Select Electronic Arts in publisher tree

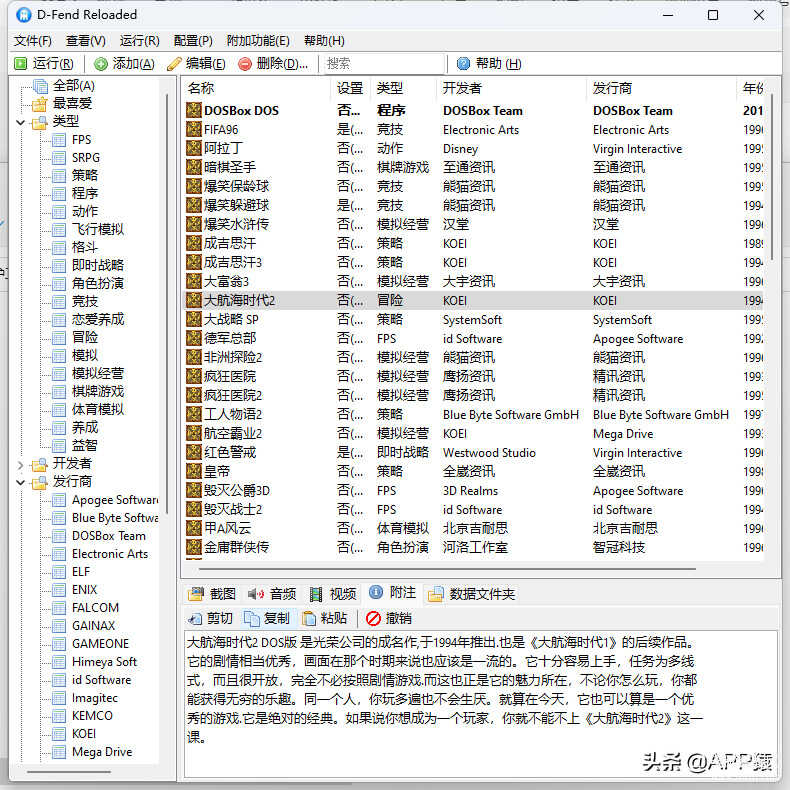point(110,554)
